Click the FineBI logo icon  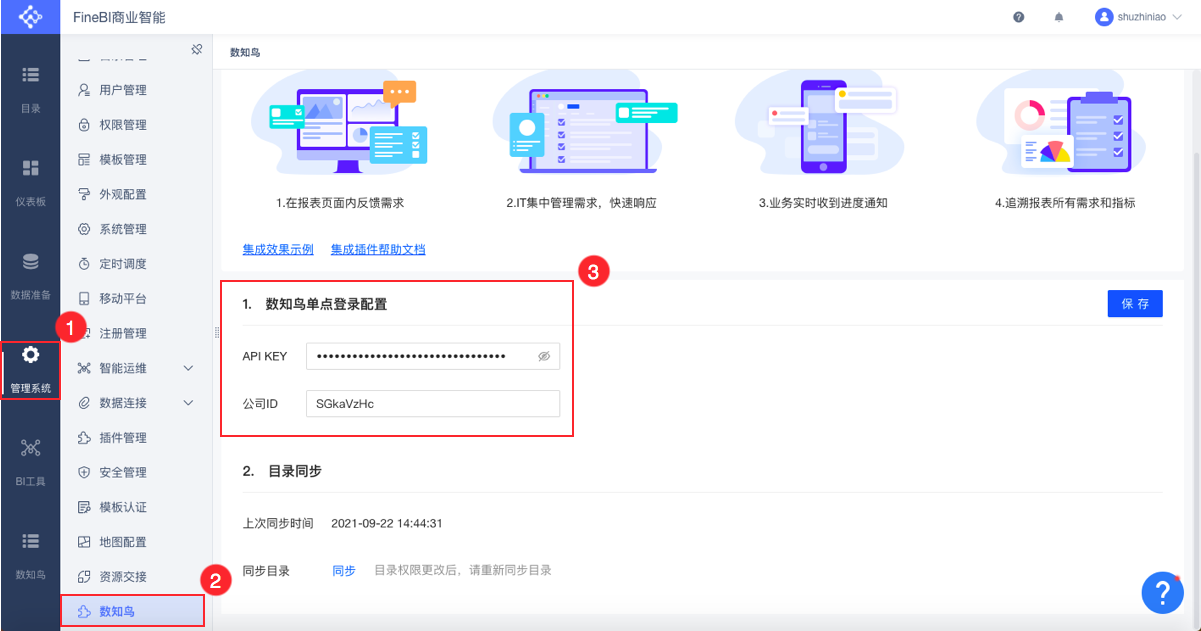tap(30, 17)
